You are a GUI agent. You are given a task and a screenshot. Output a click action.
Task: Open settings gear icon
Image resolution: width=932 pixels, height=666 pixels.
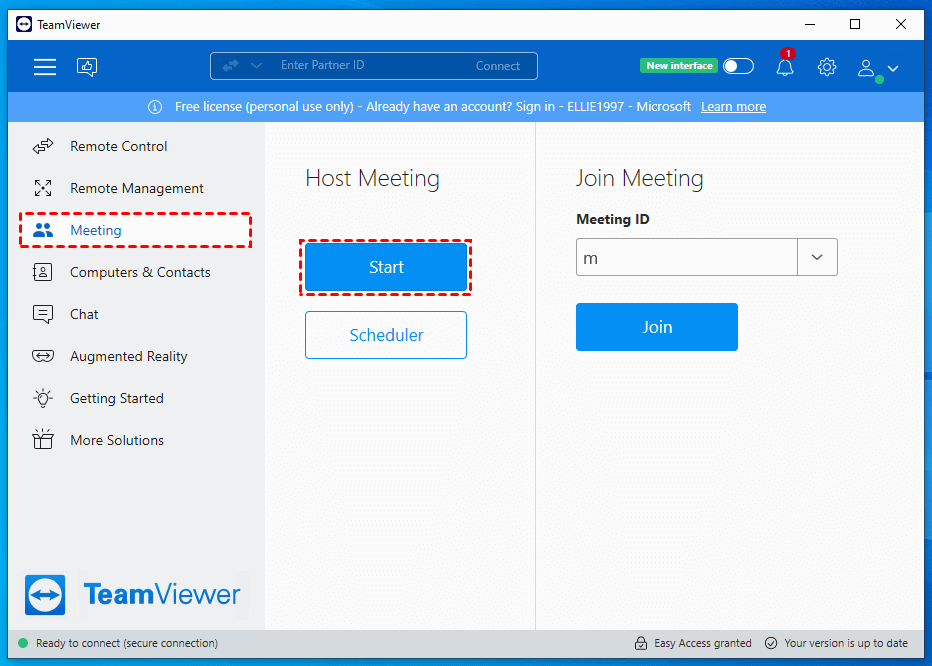826,67
